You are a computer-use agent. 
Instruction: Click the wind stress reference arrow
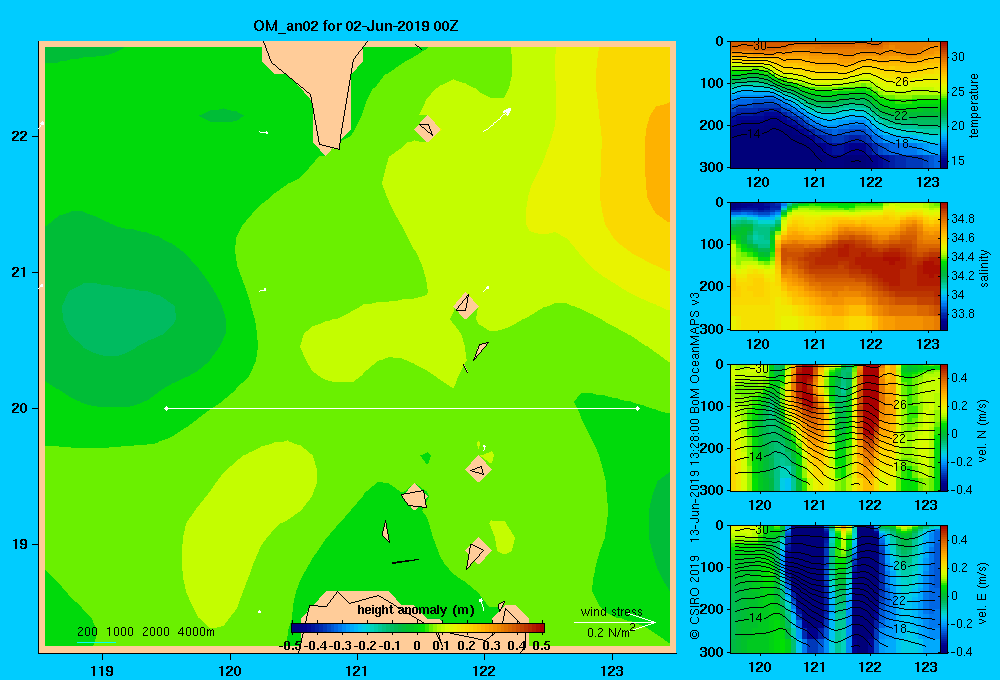[x=615, y=623]
